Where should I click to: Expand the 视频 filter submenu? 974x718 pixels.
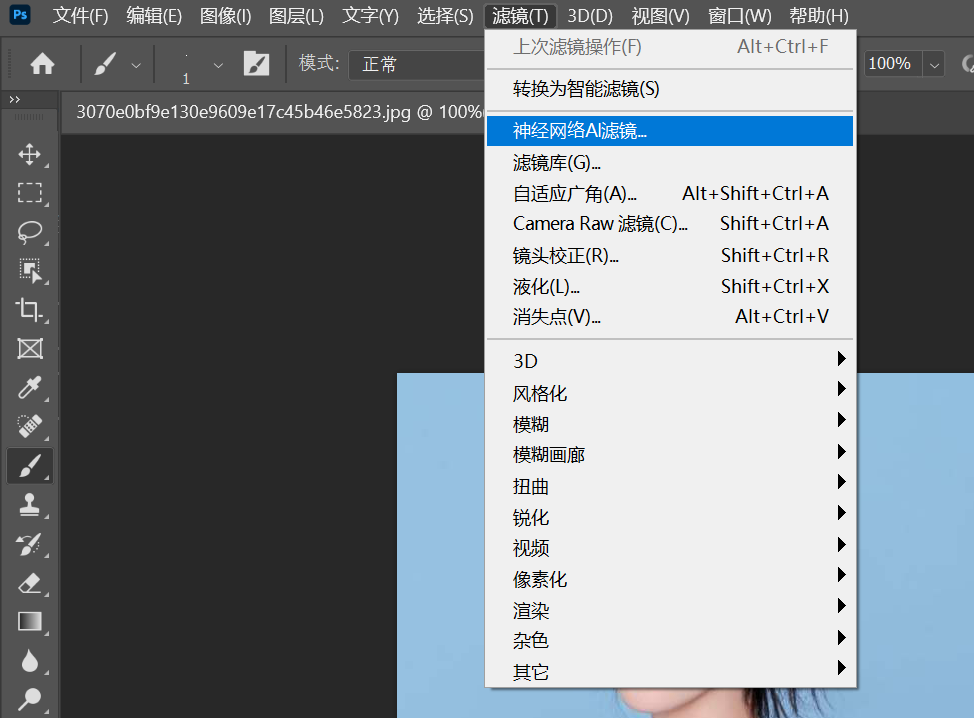coord(670,548)
